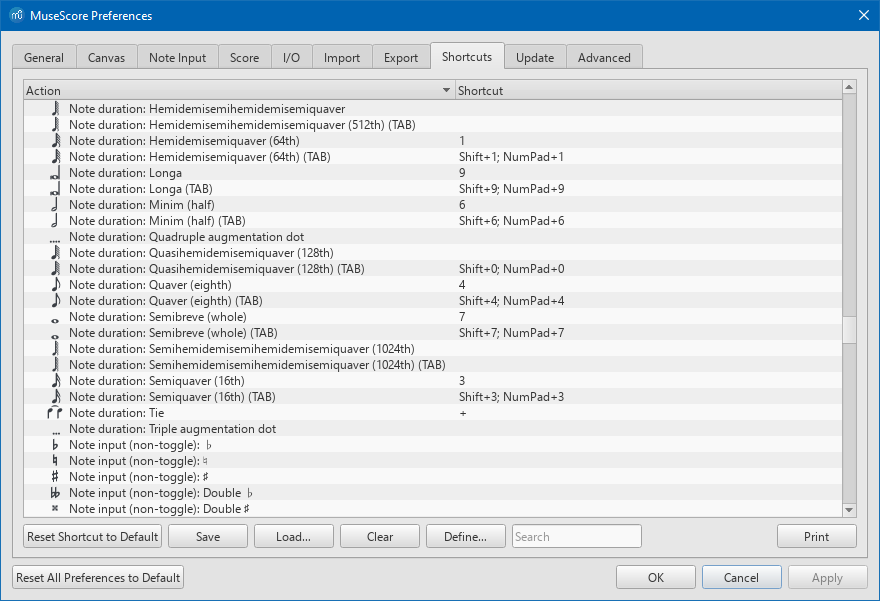Click the Define... button
The width and height of the screenshot is (880, 601).
(x=466, y=536)
